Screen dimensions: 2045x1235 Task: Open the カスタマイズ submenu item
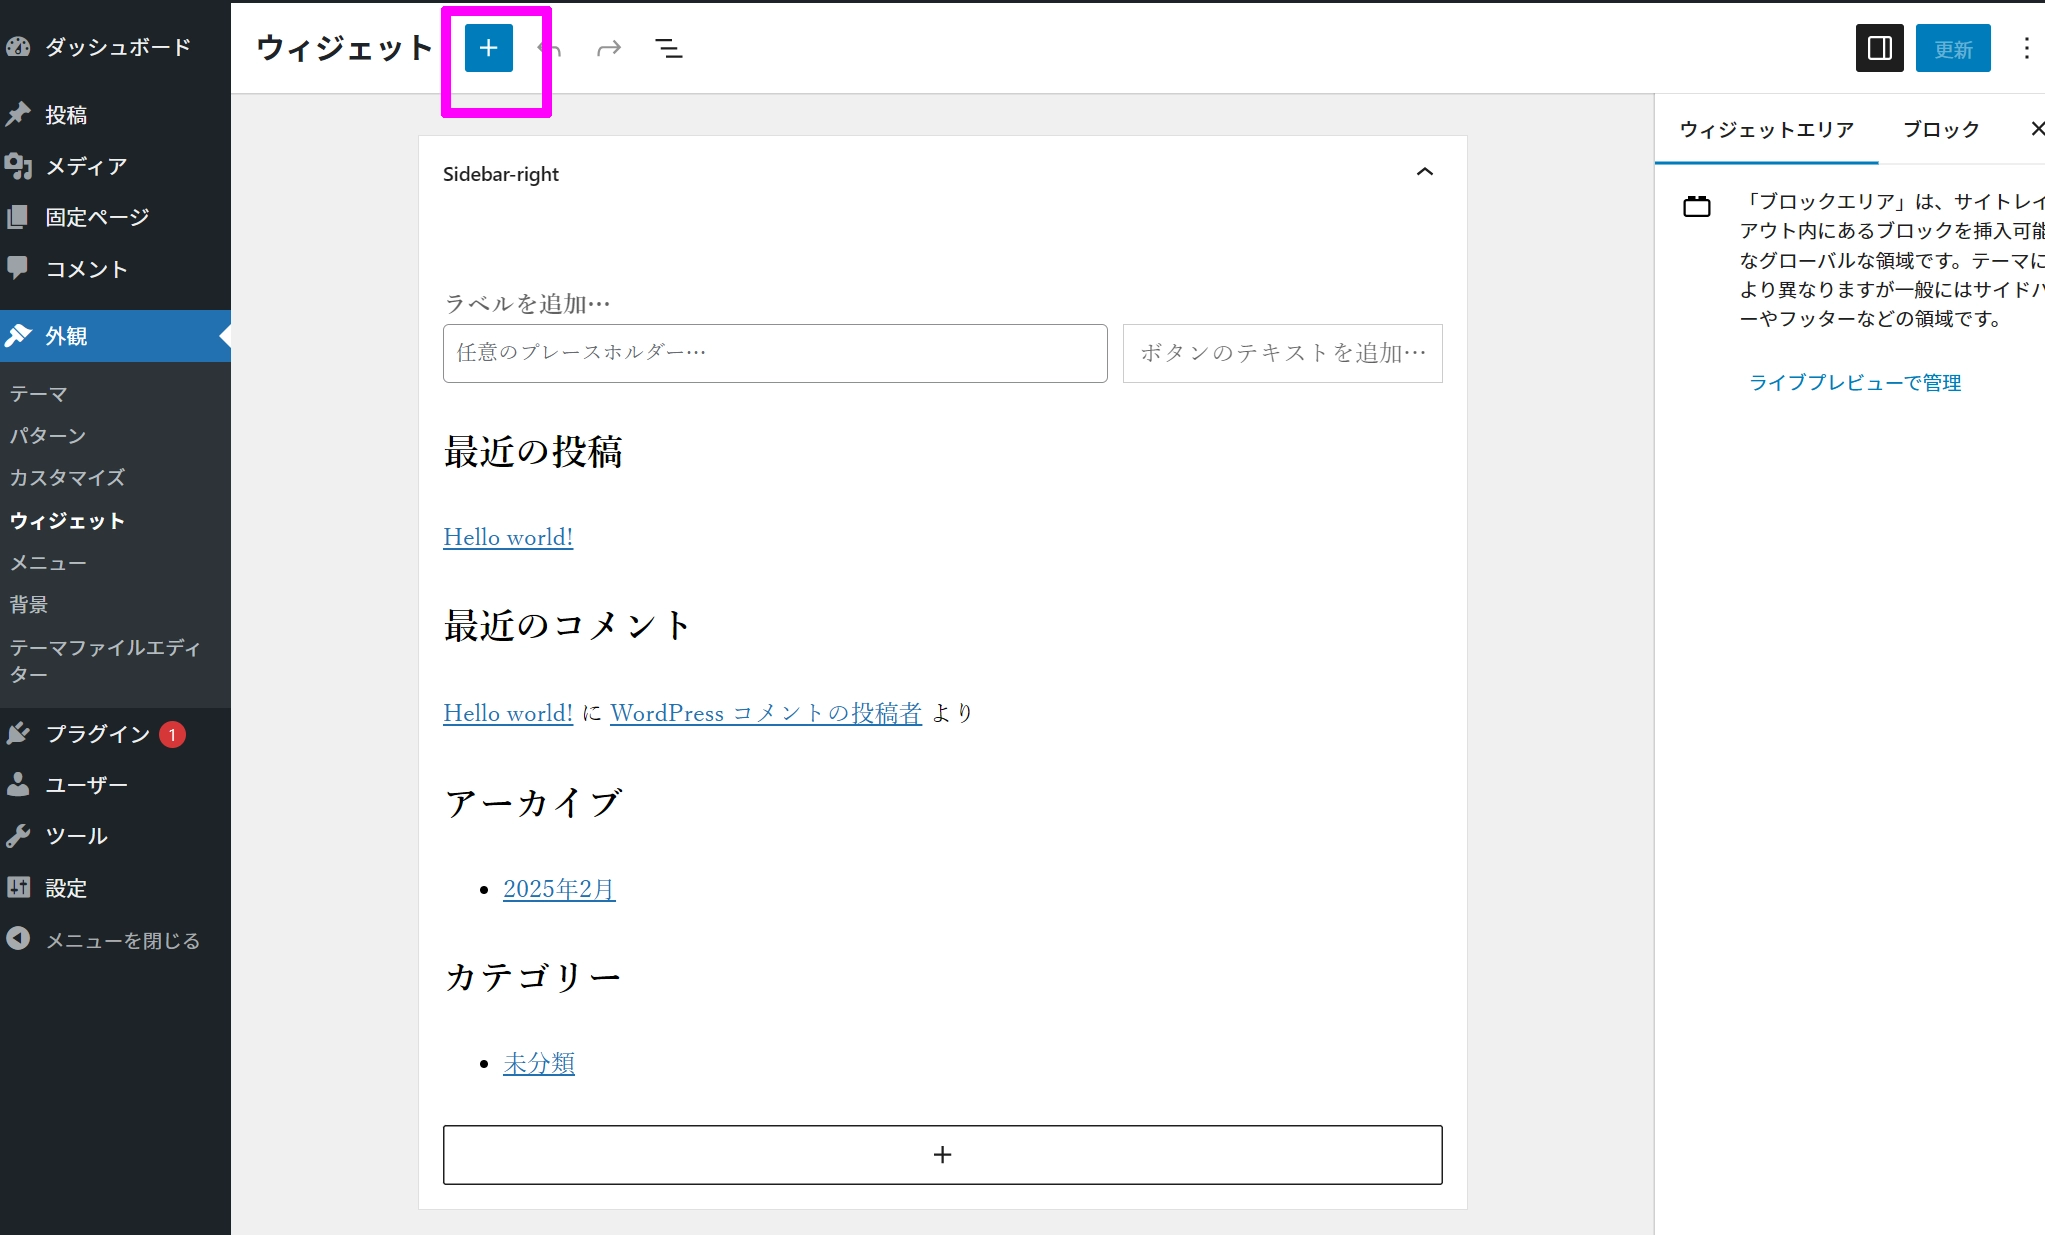coord(67,477)
